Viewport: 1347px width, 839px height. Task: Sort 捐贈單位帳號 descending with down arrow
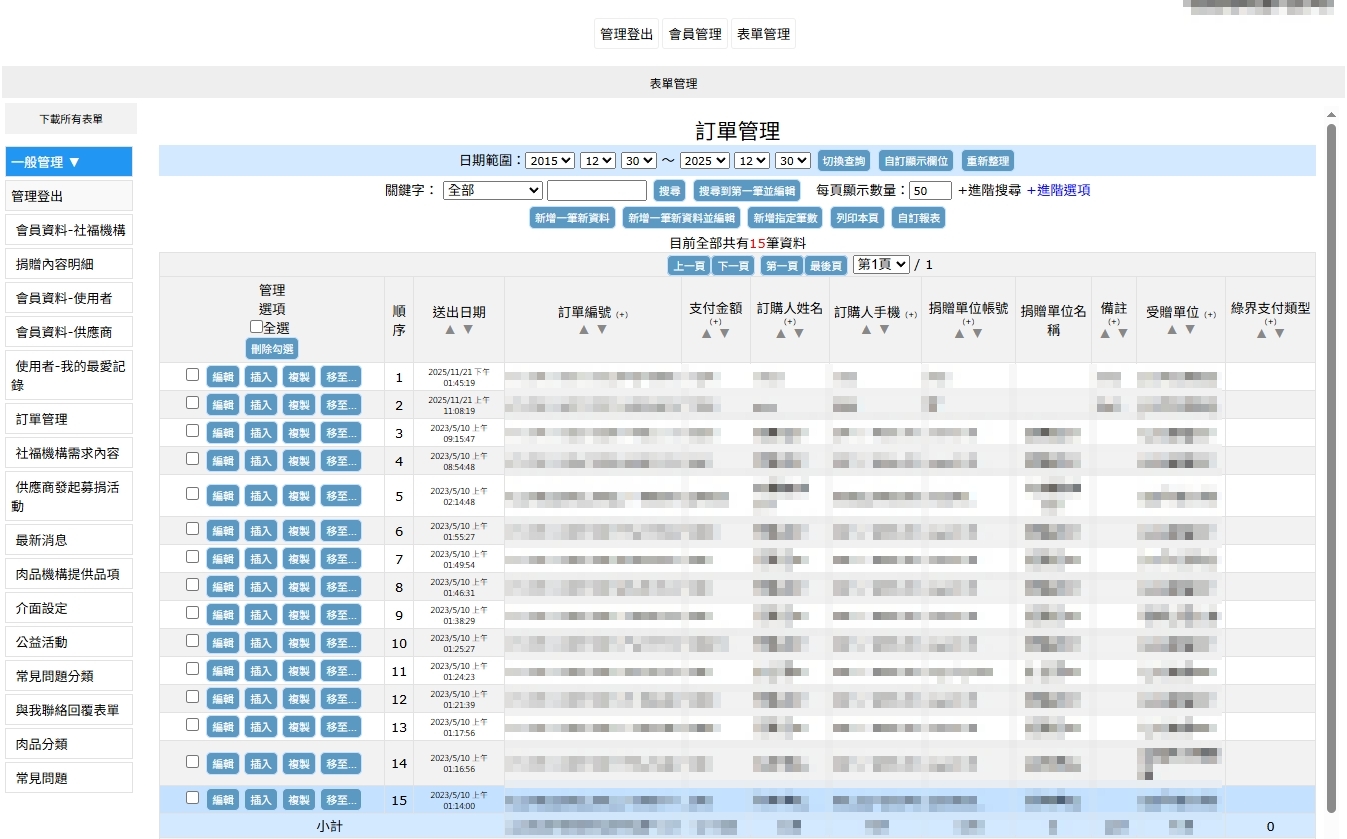tap(977, 334)
